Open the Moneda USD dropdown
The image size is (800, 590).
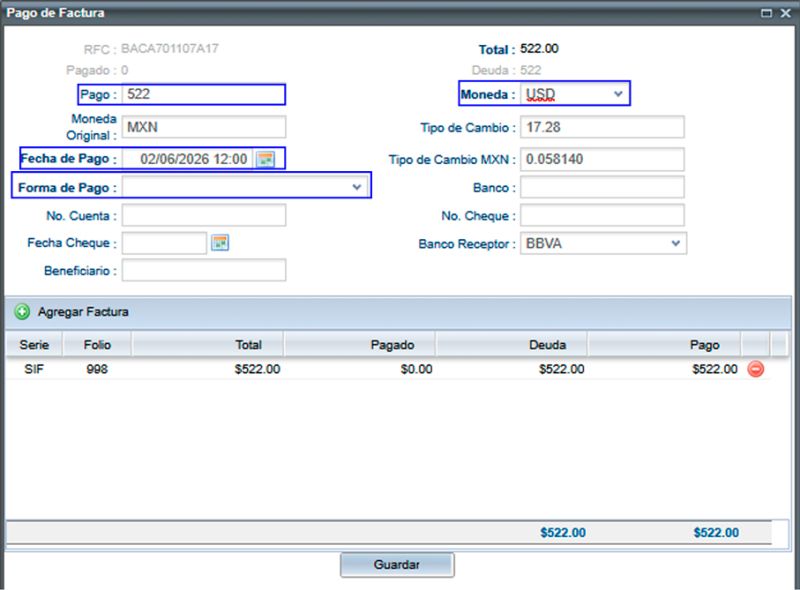point(618,94)
